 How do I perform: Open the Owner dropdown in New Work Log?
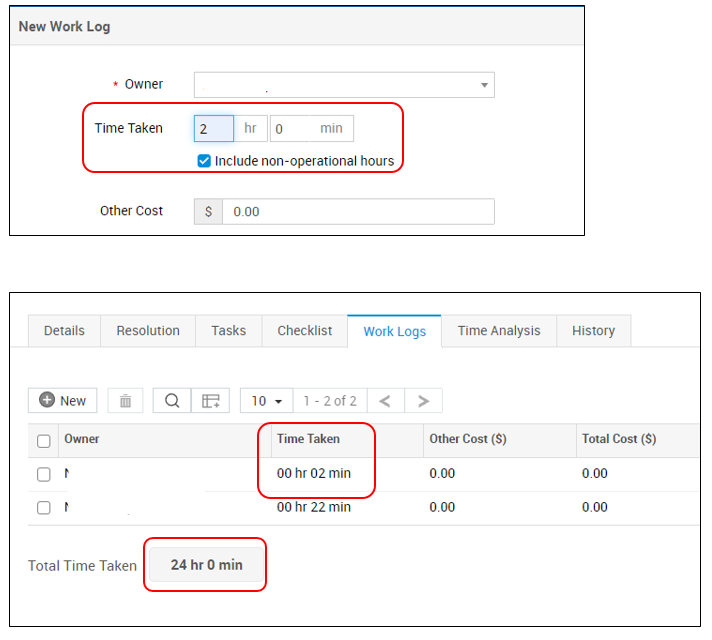(x=344, y=85)
